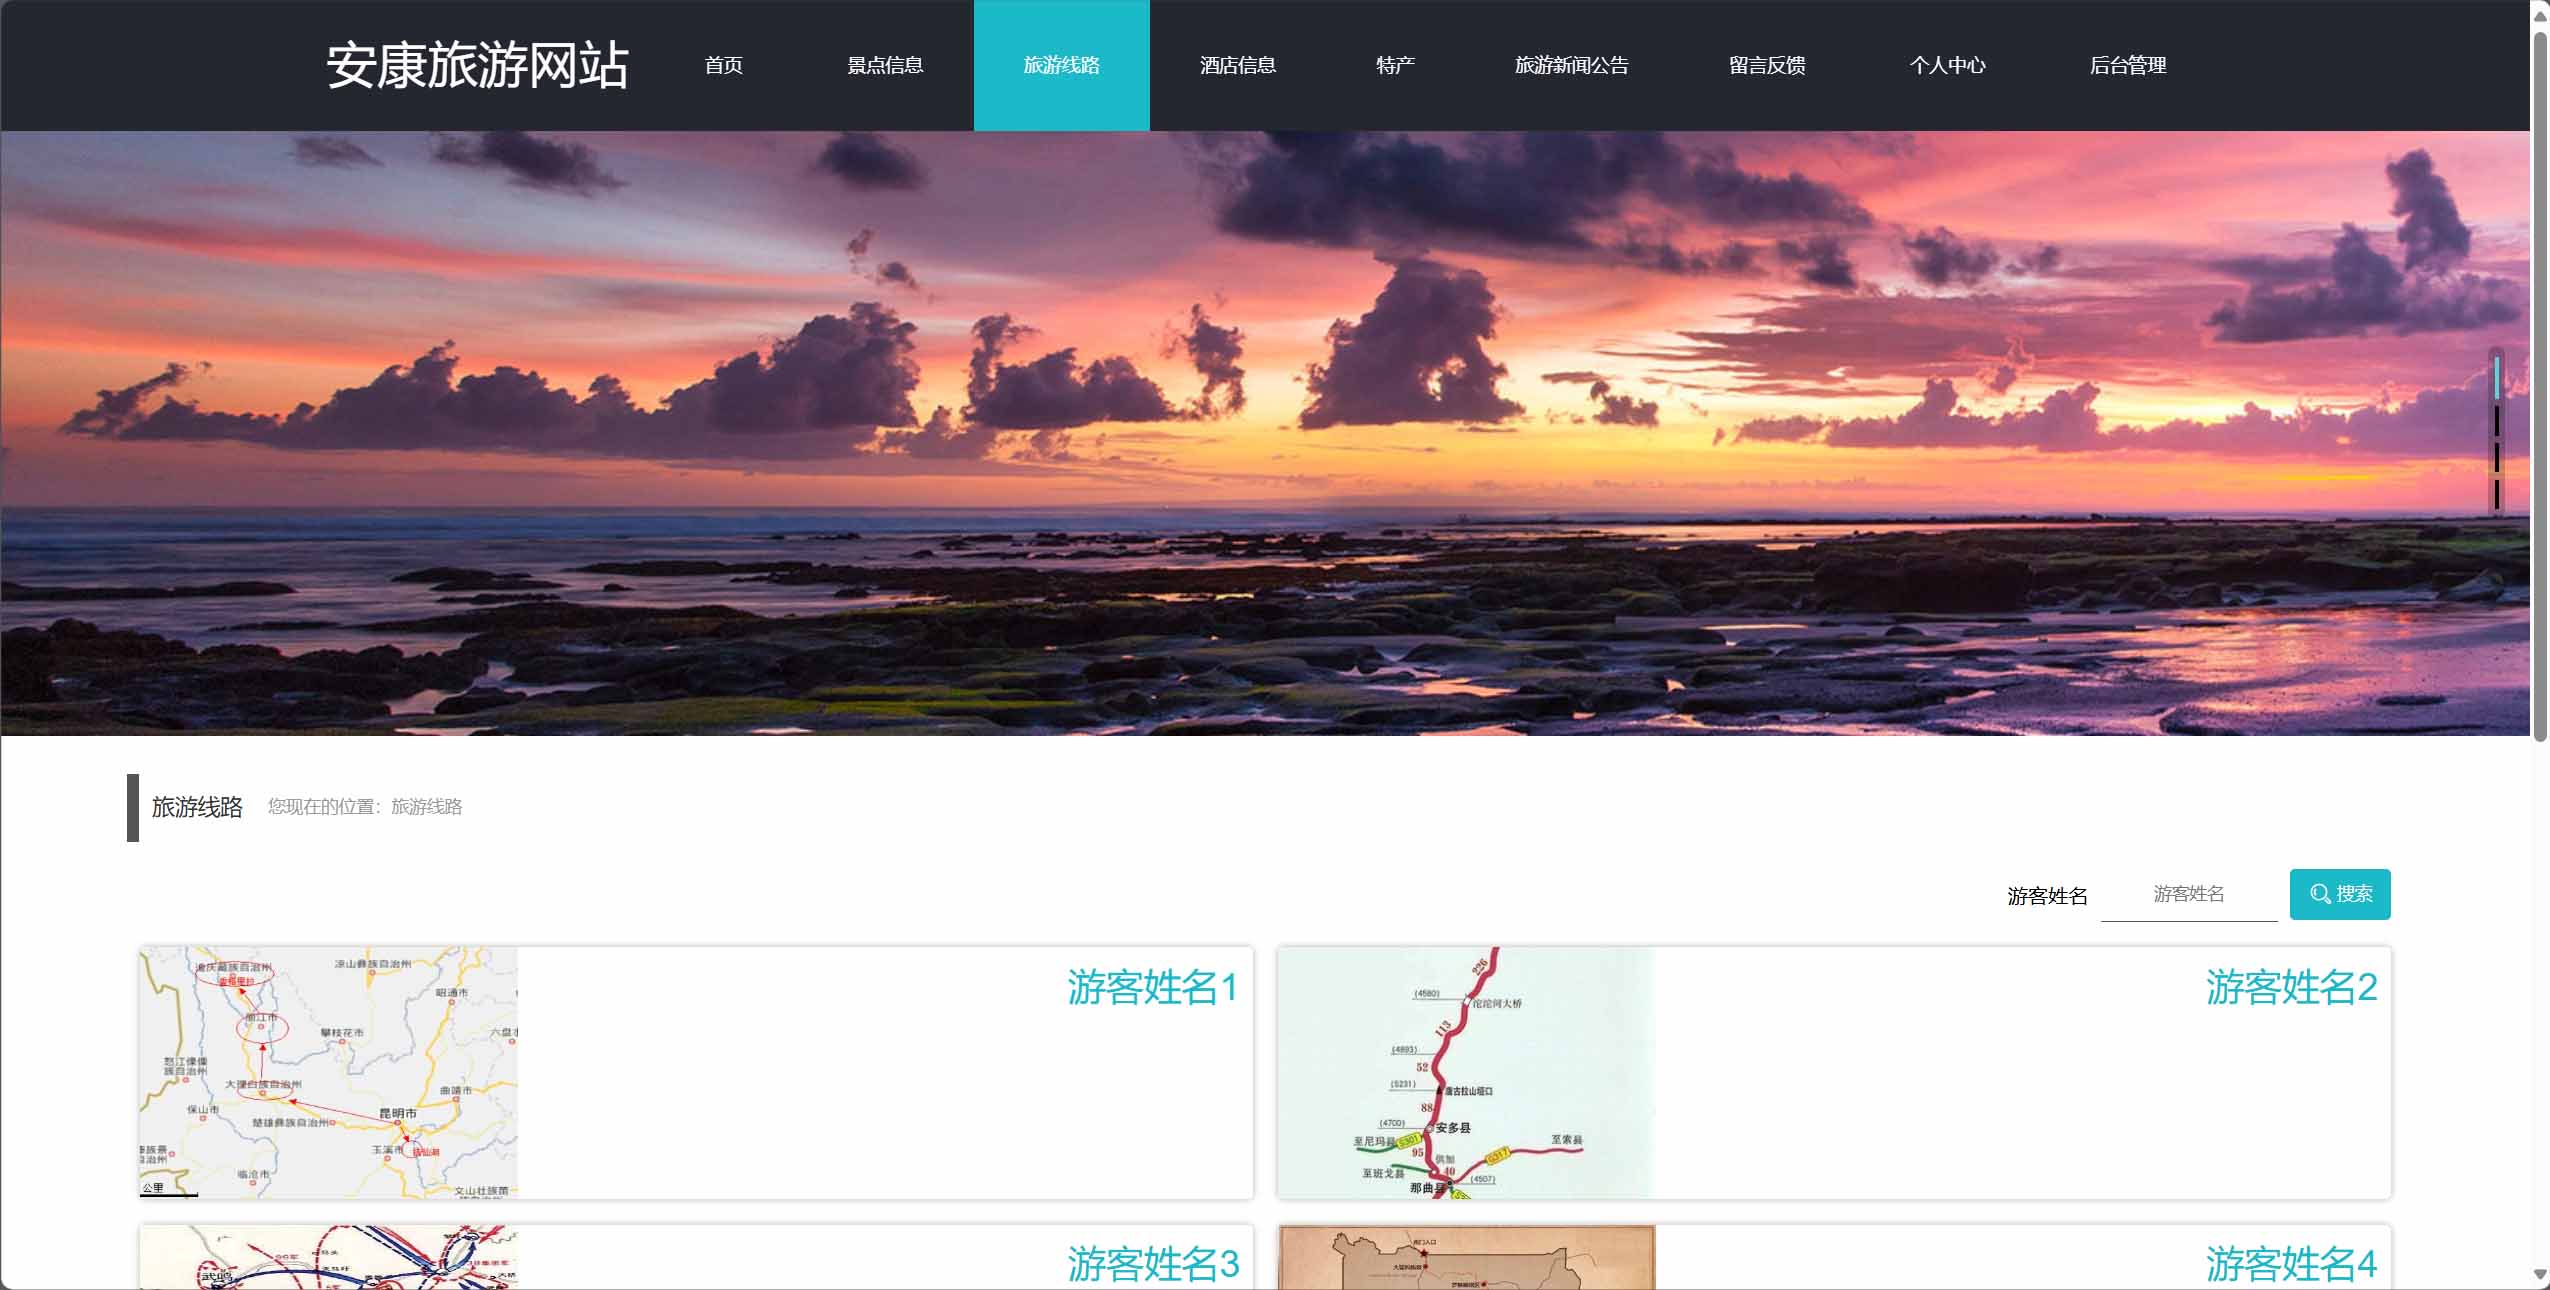This screenshot has width=2550, height=1290.
Task: Click the page scrollbar down arrow
Action: pyautogui.click(x=2540, y=1275)
